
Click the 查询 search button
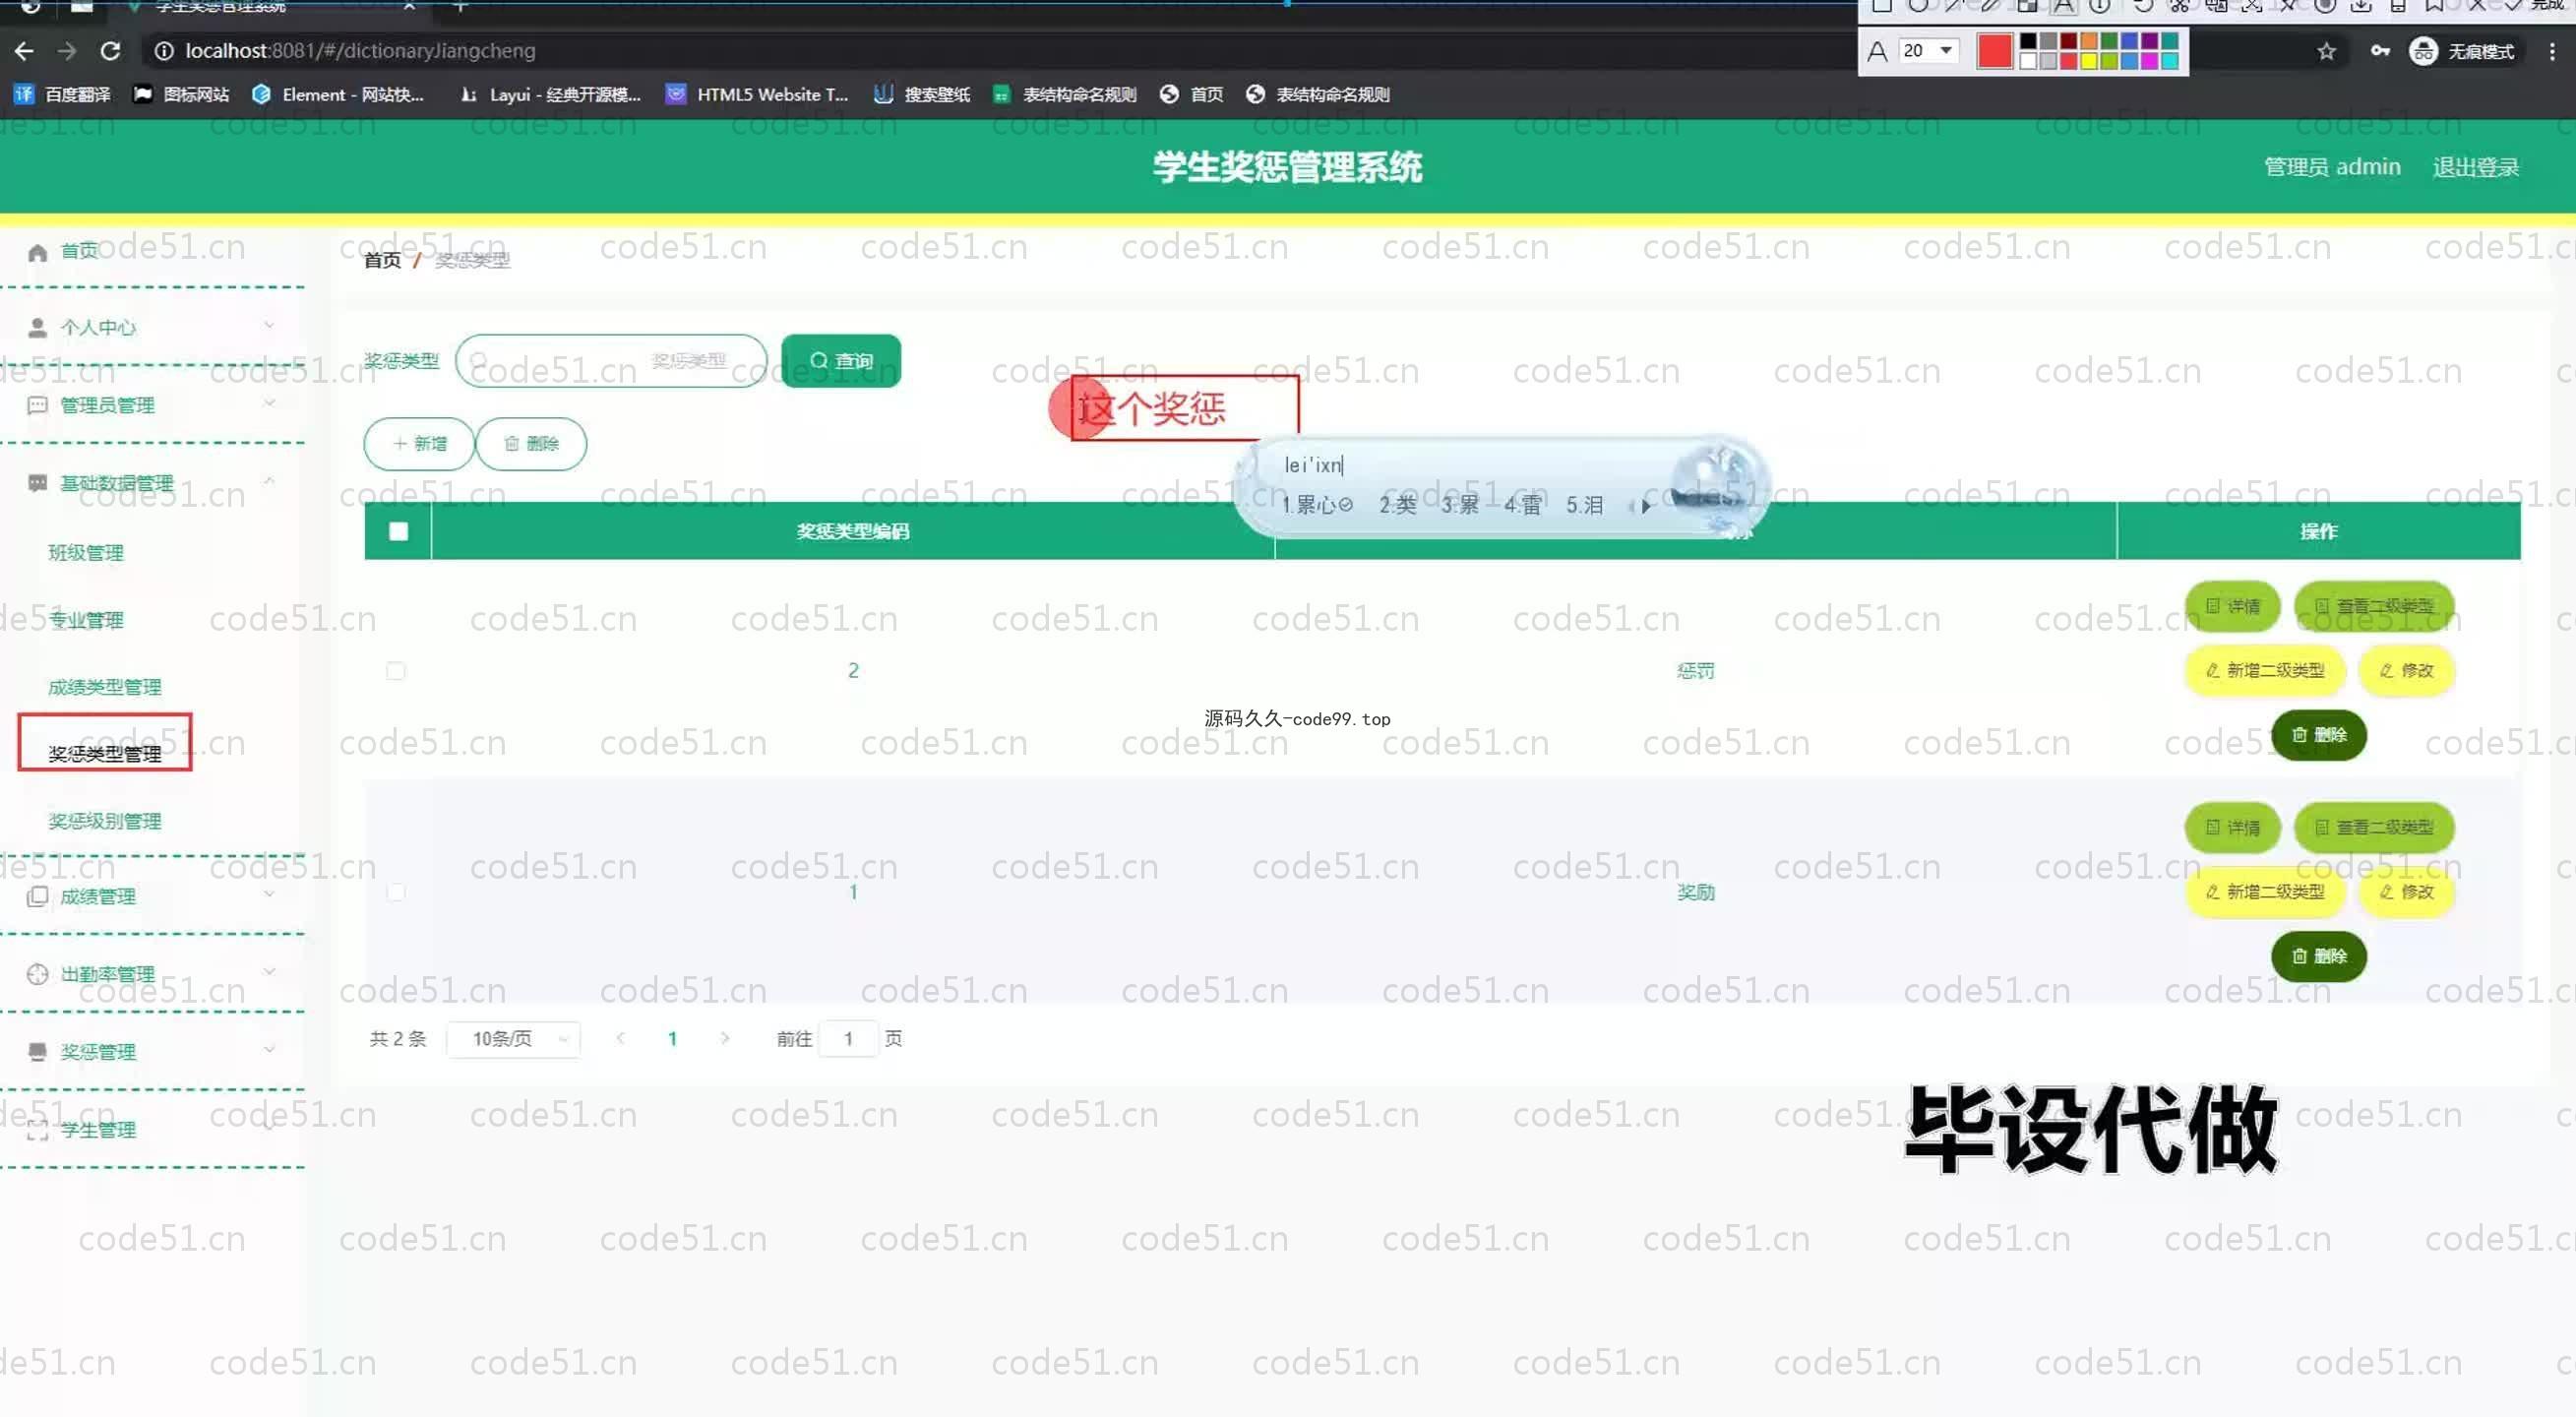point(840,361)
